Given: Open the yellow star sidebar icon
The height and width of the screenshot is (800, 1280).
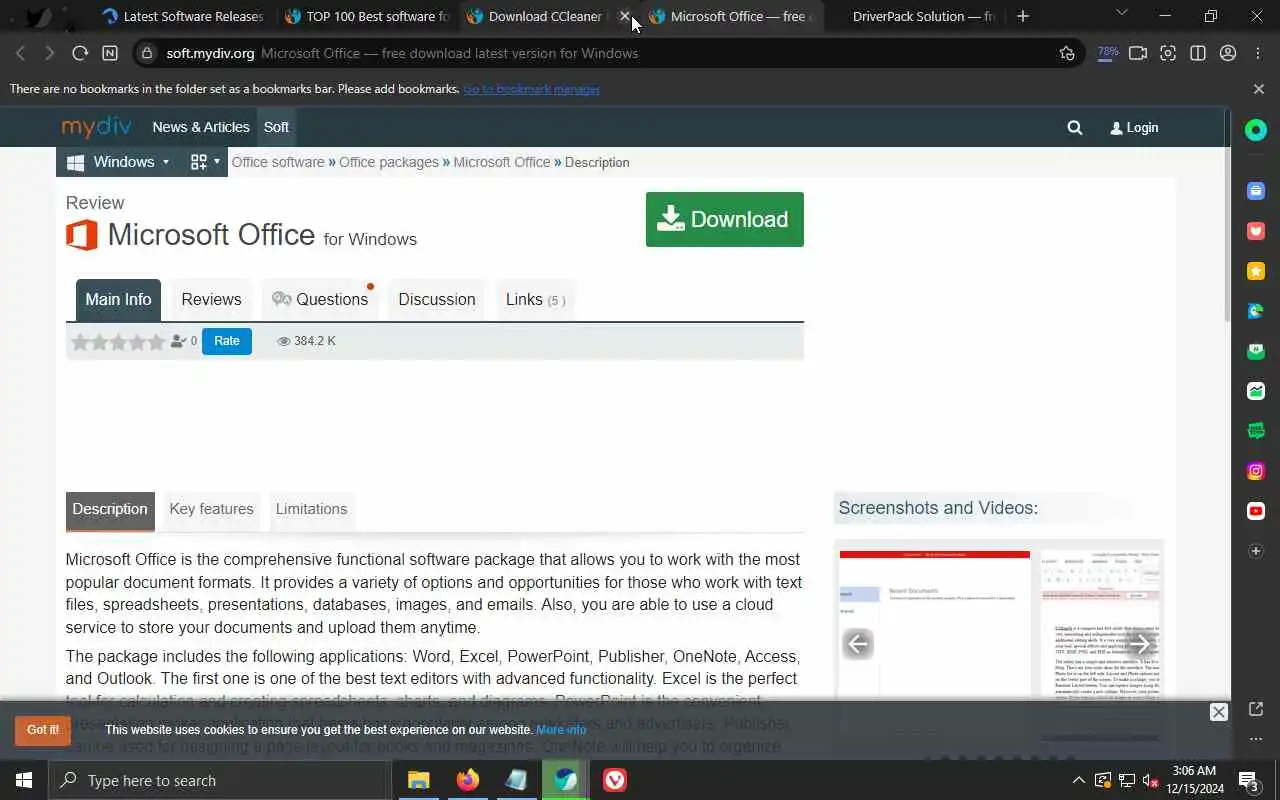Looking at the screenshot, I should coord(1256,271).
